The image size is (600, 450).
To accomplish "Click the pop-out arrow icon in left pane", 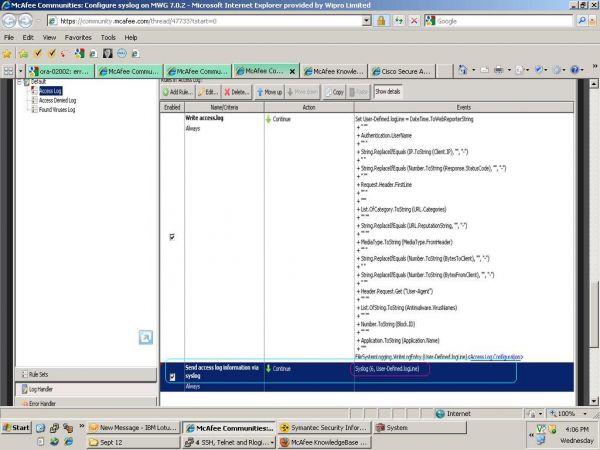I will (x=145, y=337).
